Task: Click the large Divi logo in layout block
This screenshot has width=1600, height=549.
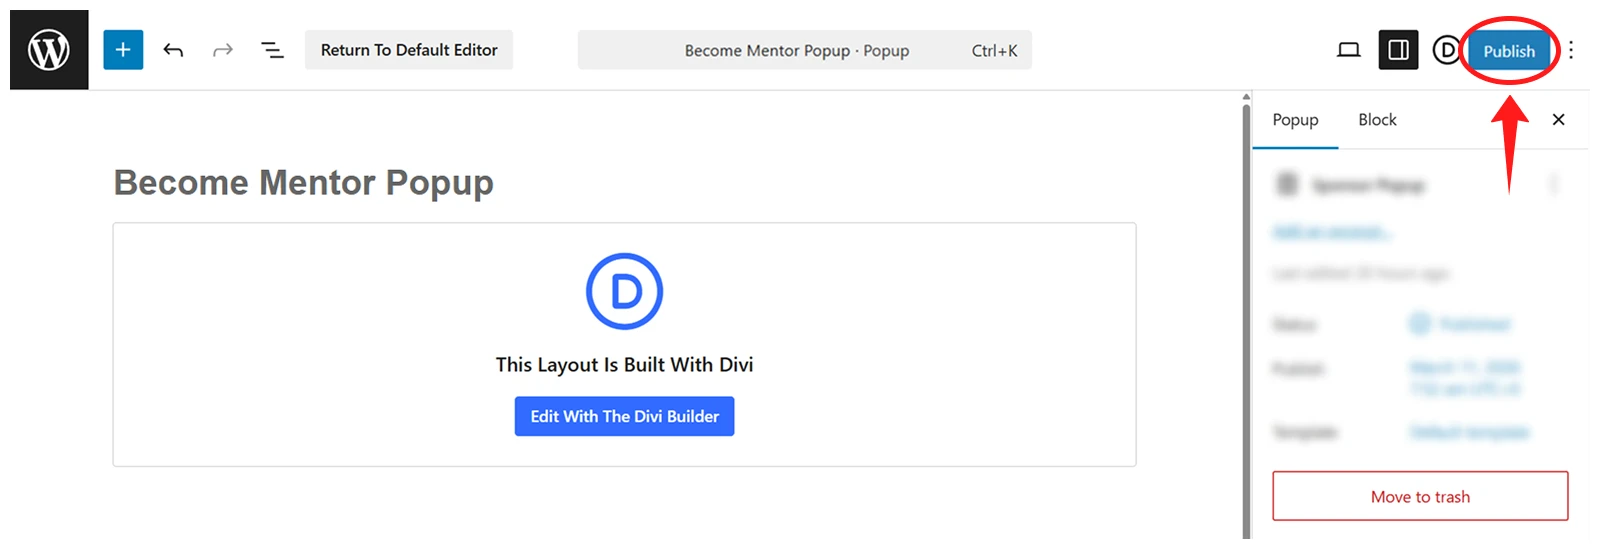Action: point(624,291)
